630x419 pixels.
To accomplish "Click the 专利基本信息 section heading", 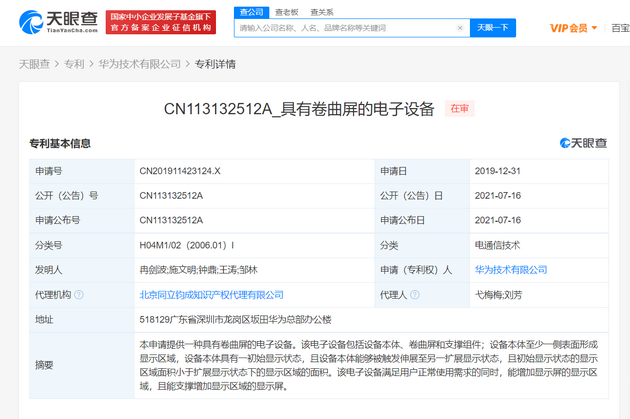I will pos(60,143).
